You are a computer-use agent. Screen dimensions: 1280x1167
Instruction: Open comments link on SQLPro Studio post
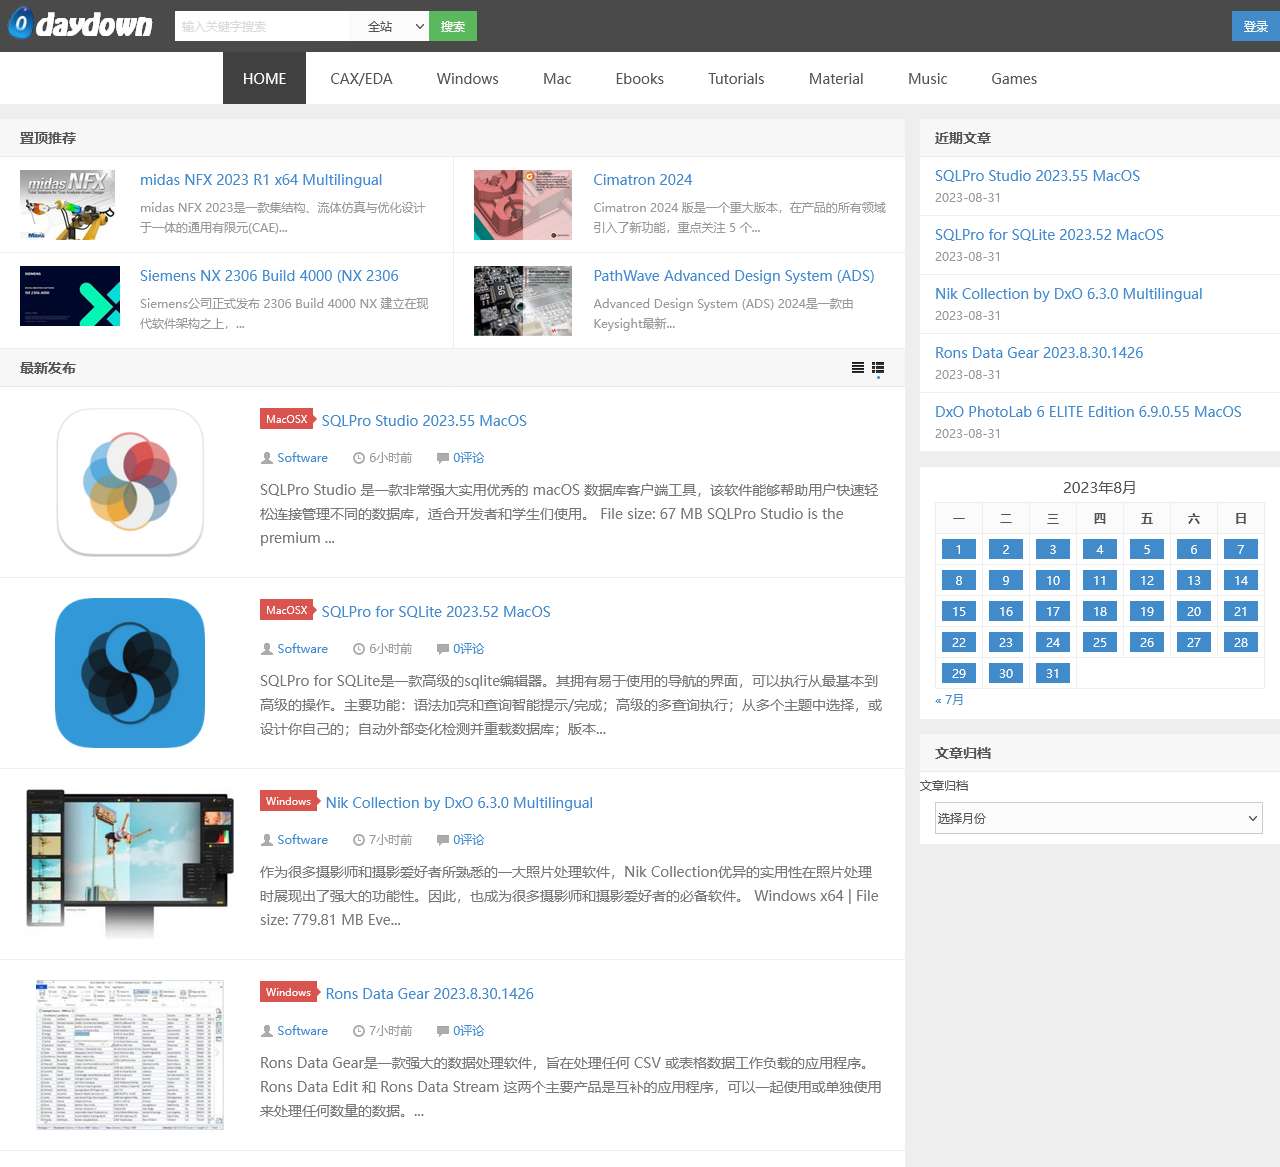coord(468,458)
